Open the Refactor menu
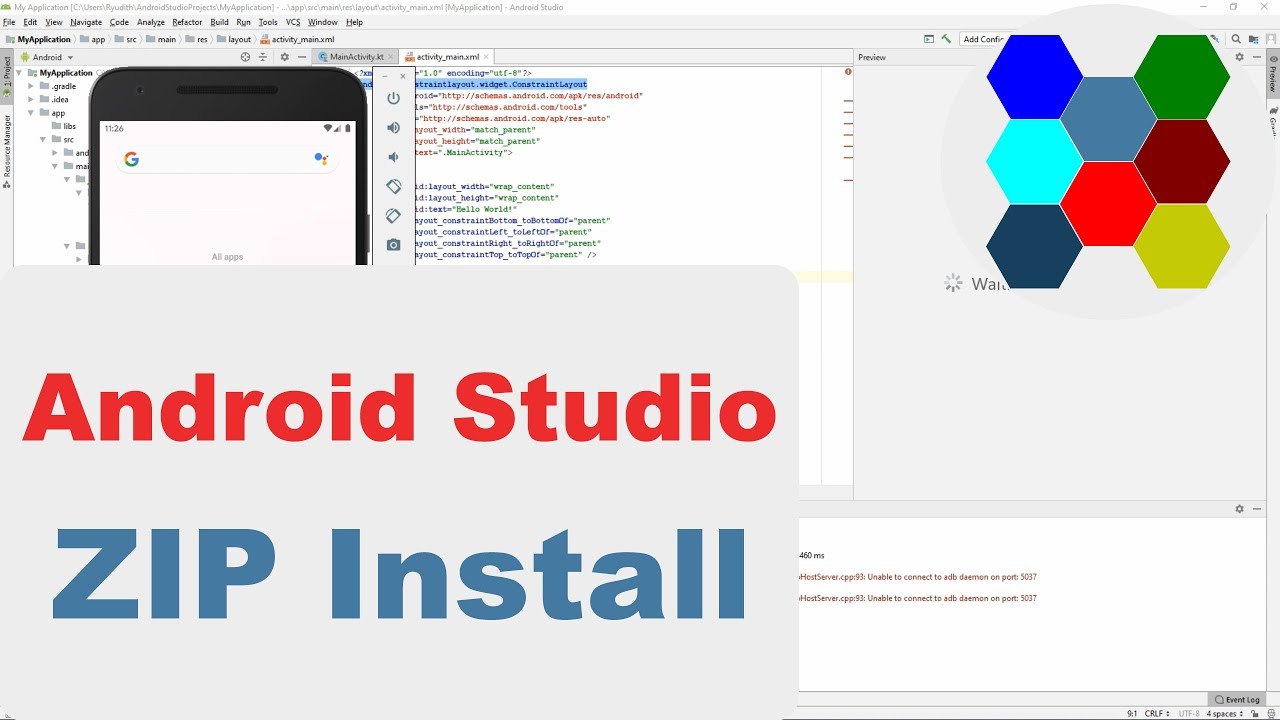 point(187,22)
